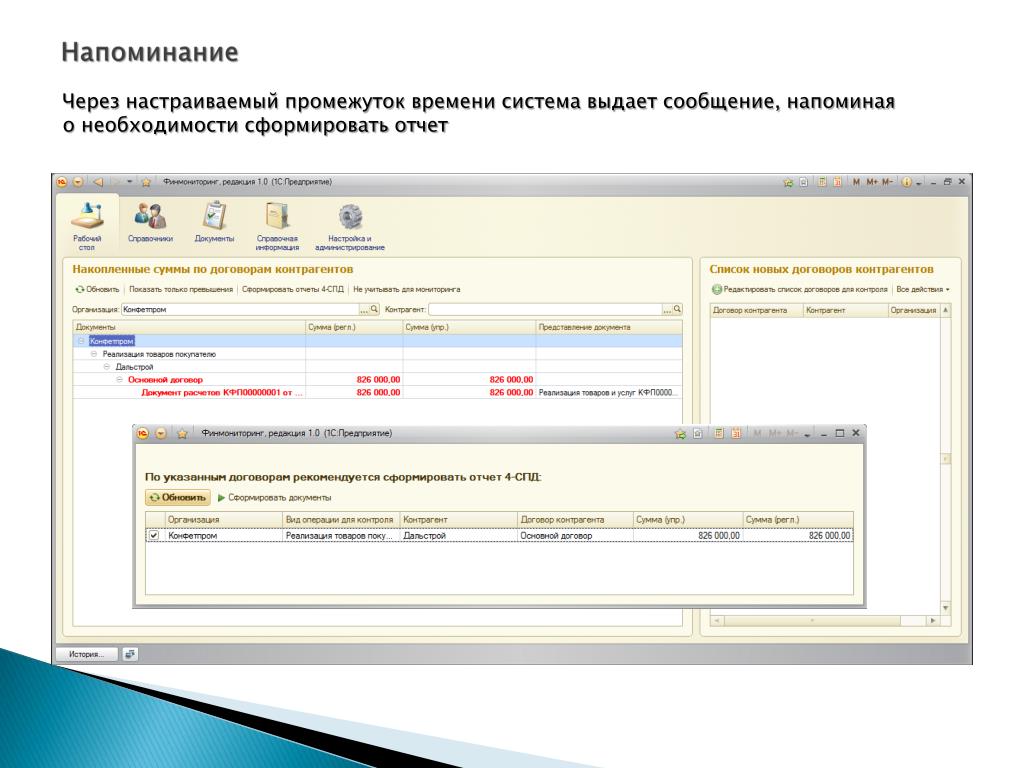Open Все действия dropdown menu
1024x768 pixels.
[922, 289]
